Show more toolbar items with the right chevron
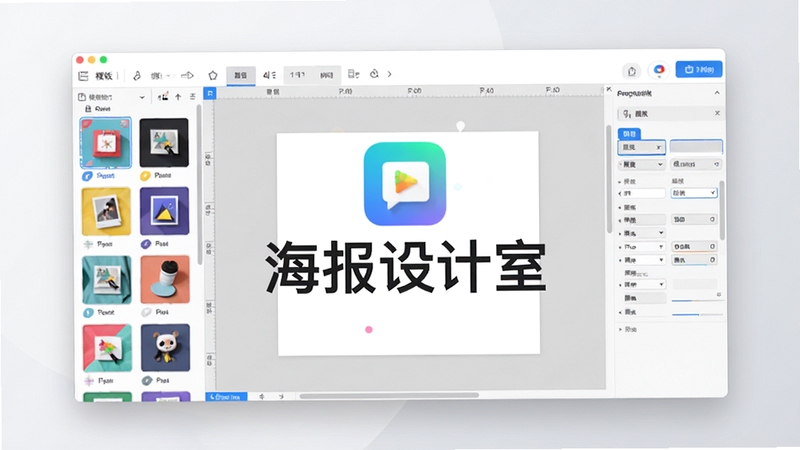 pyautogui.click(x=389, y=74)
